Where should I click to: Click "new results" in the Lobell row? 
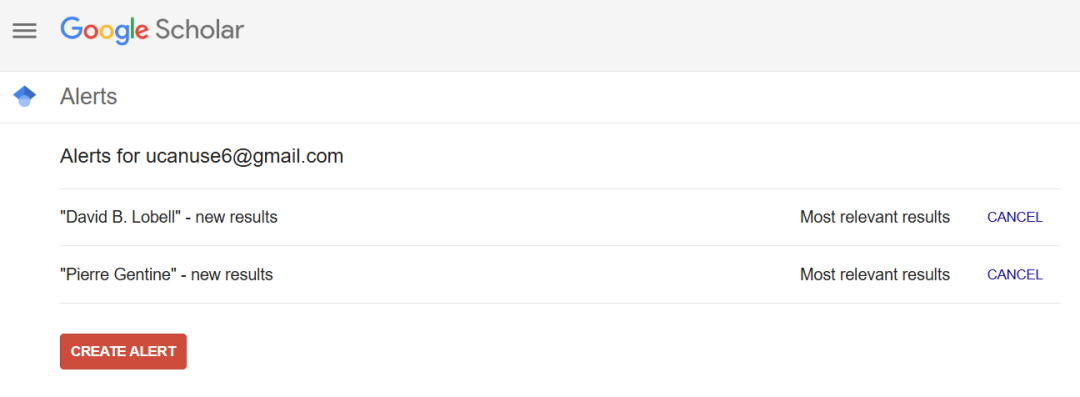[x=236, y=217]
